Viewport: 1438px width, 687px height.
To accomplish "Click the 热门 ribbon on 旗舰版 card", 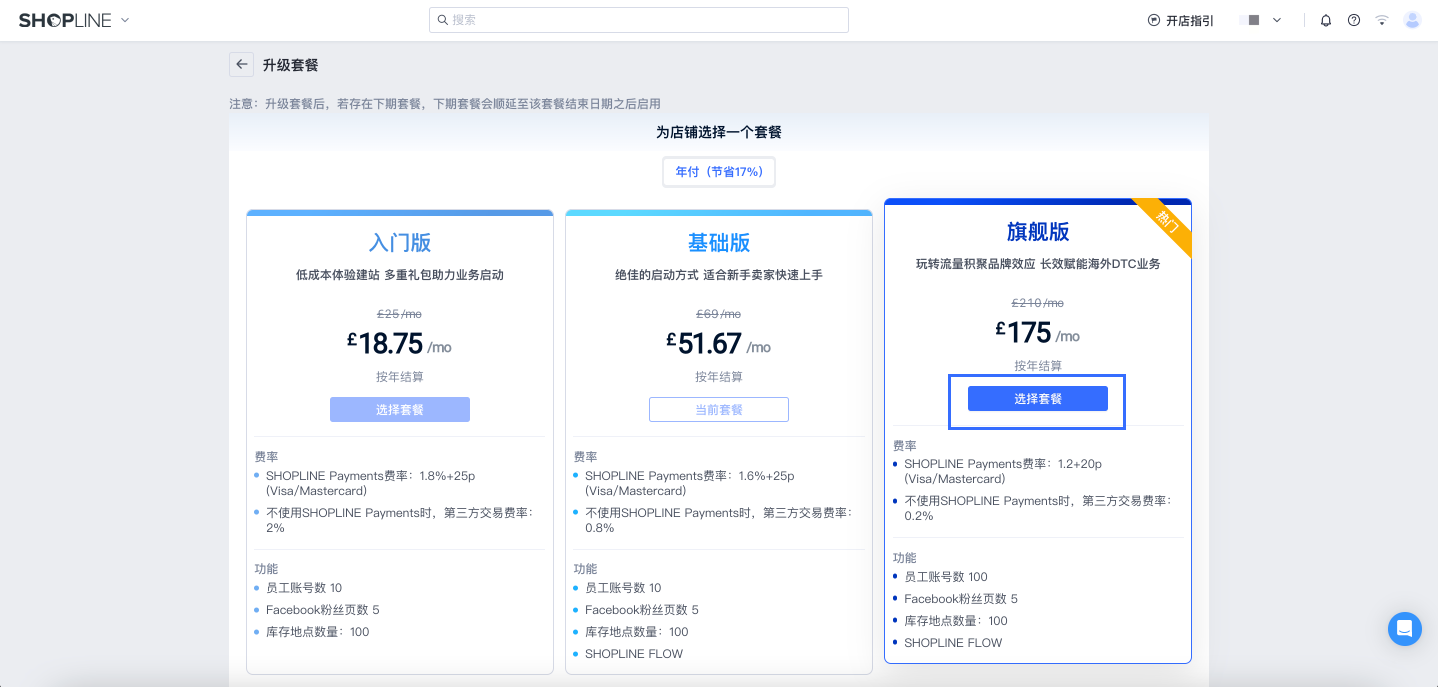I will point(1166,223).
